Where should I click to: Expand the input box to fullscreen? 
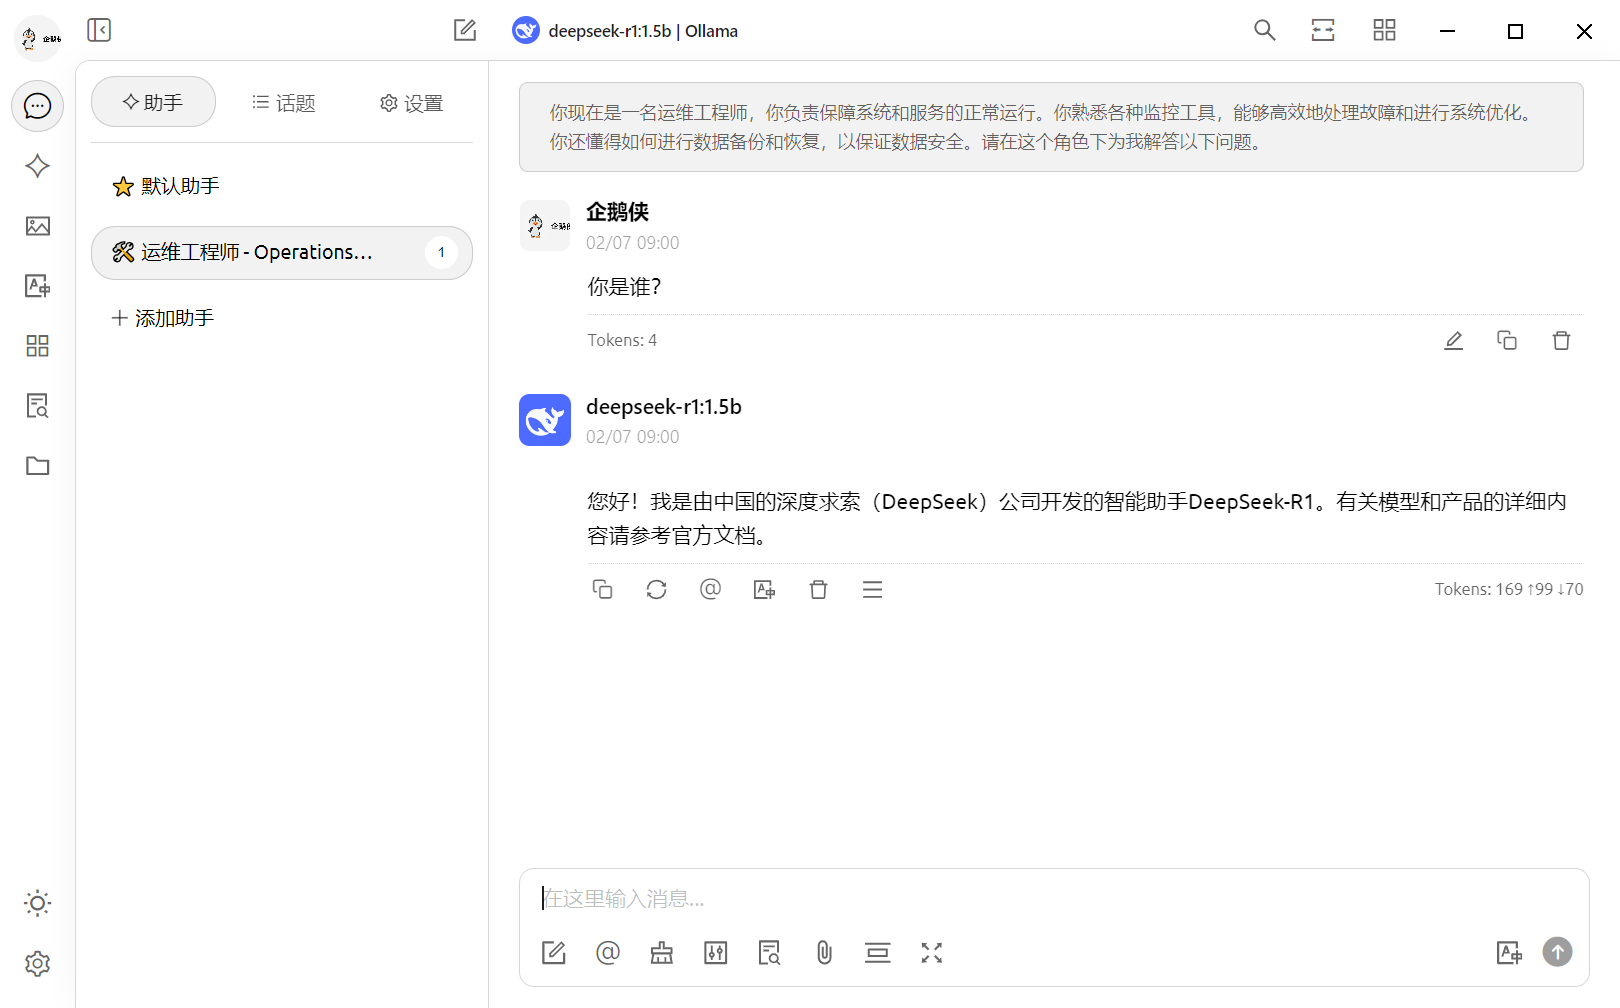pos(932,953)
